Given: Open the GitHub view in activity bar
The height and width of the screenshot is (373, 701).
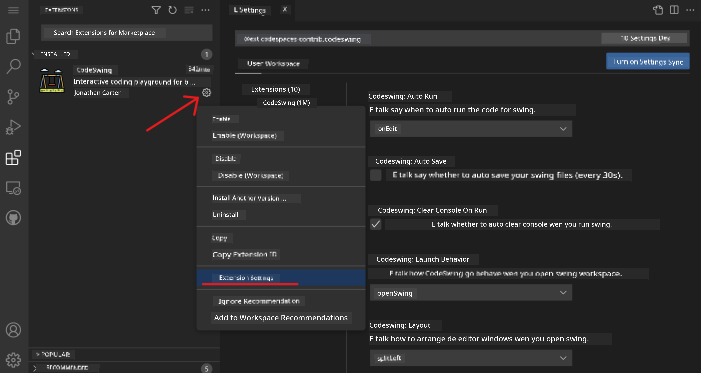Looking at the screenshot, I should 13,218.
